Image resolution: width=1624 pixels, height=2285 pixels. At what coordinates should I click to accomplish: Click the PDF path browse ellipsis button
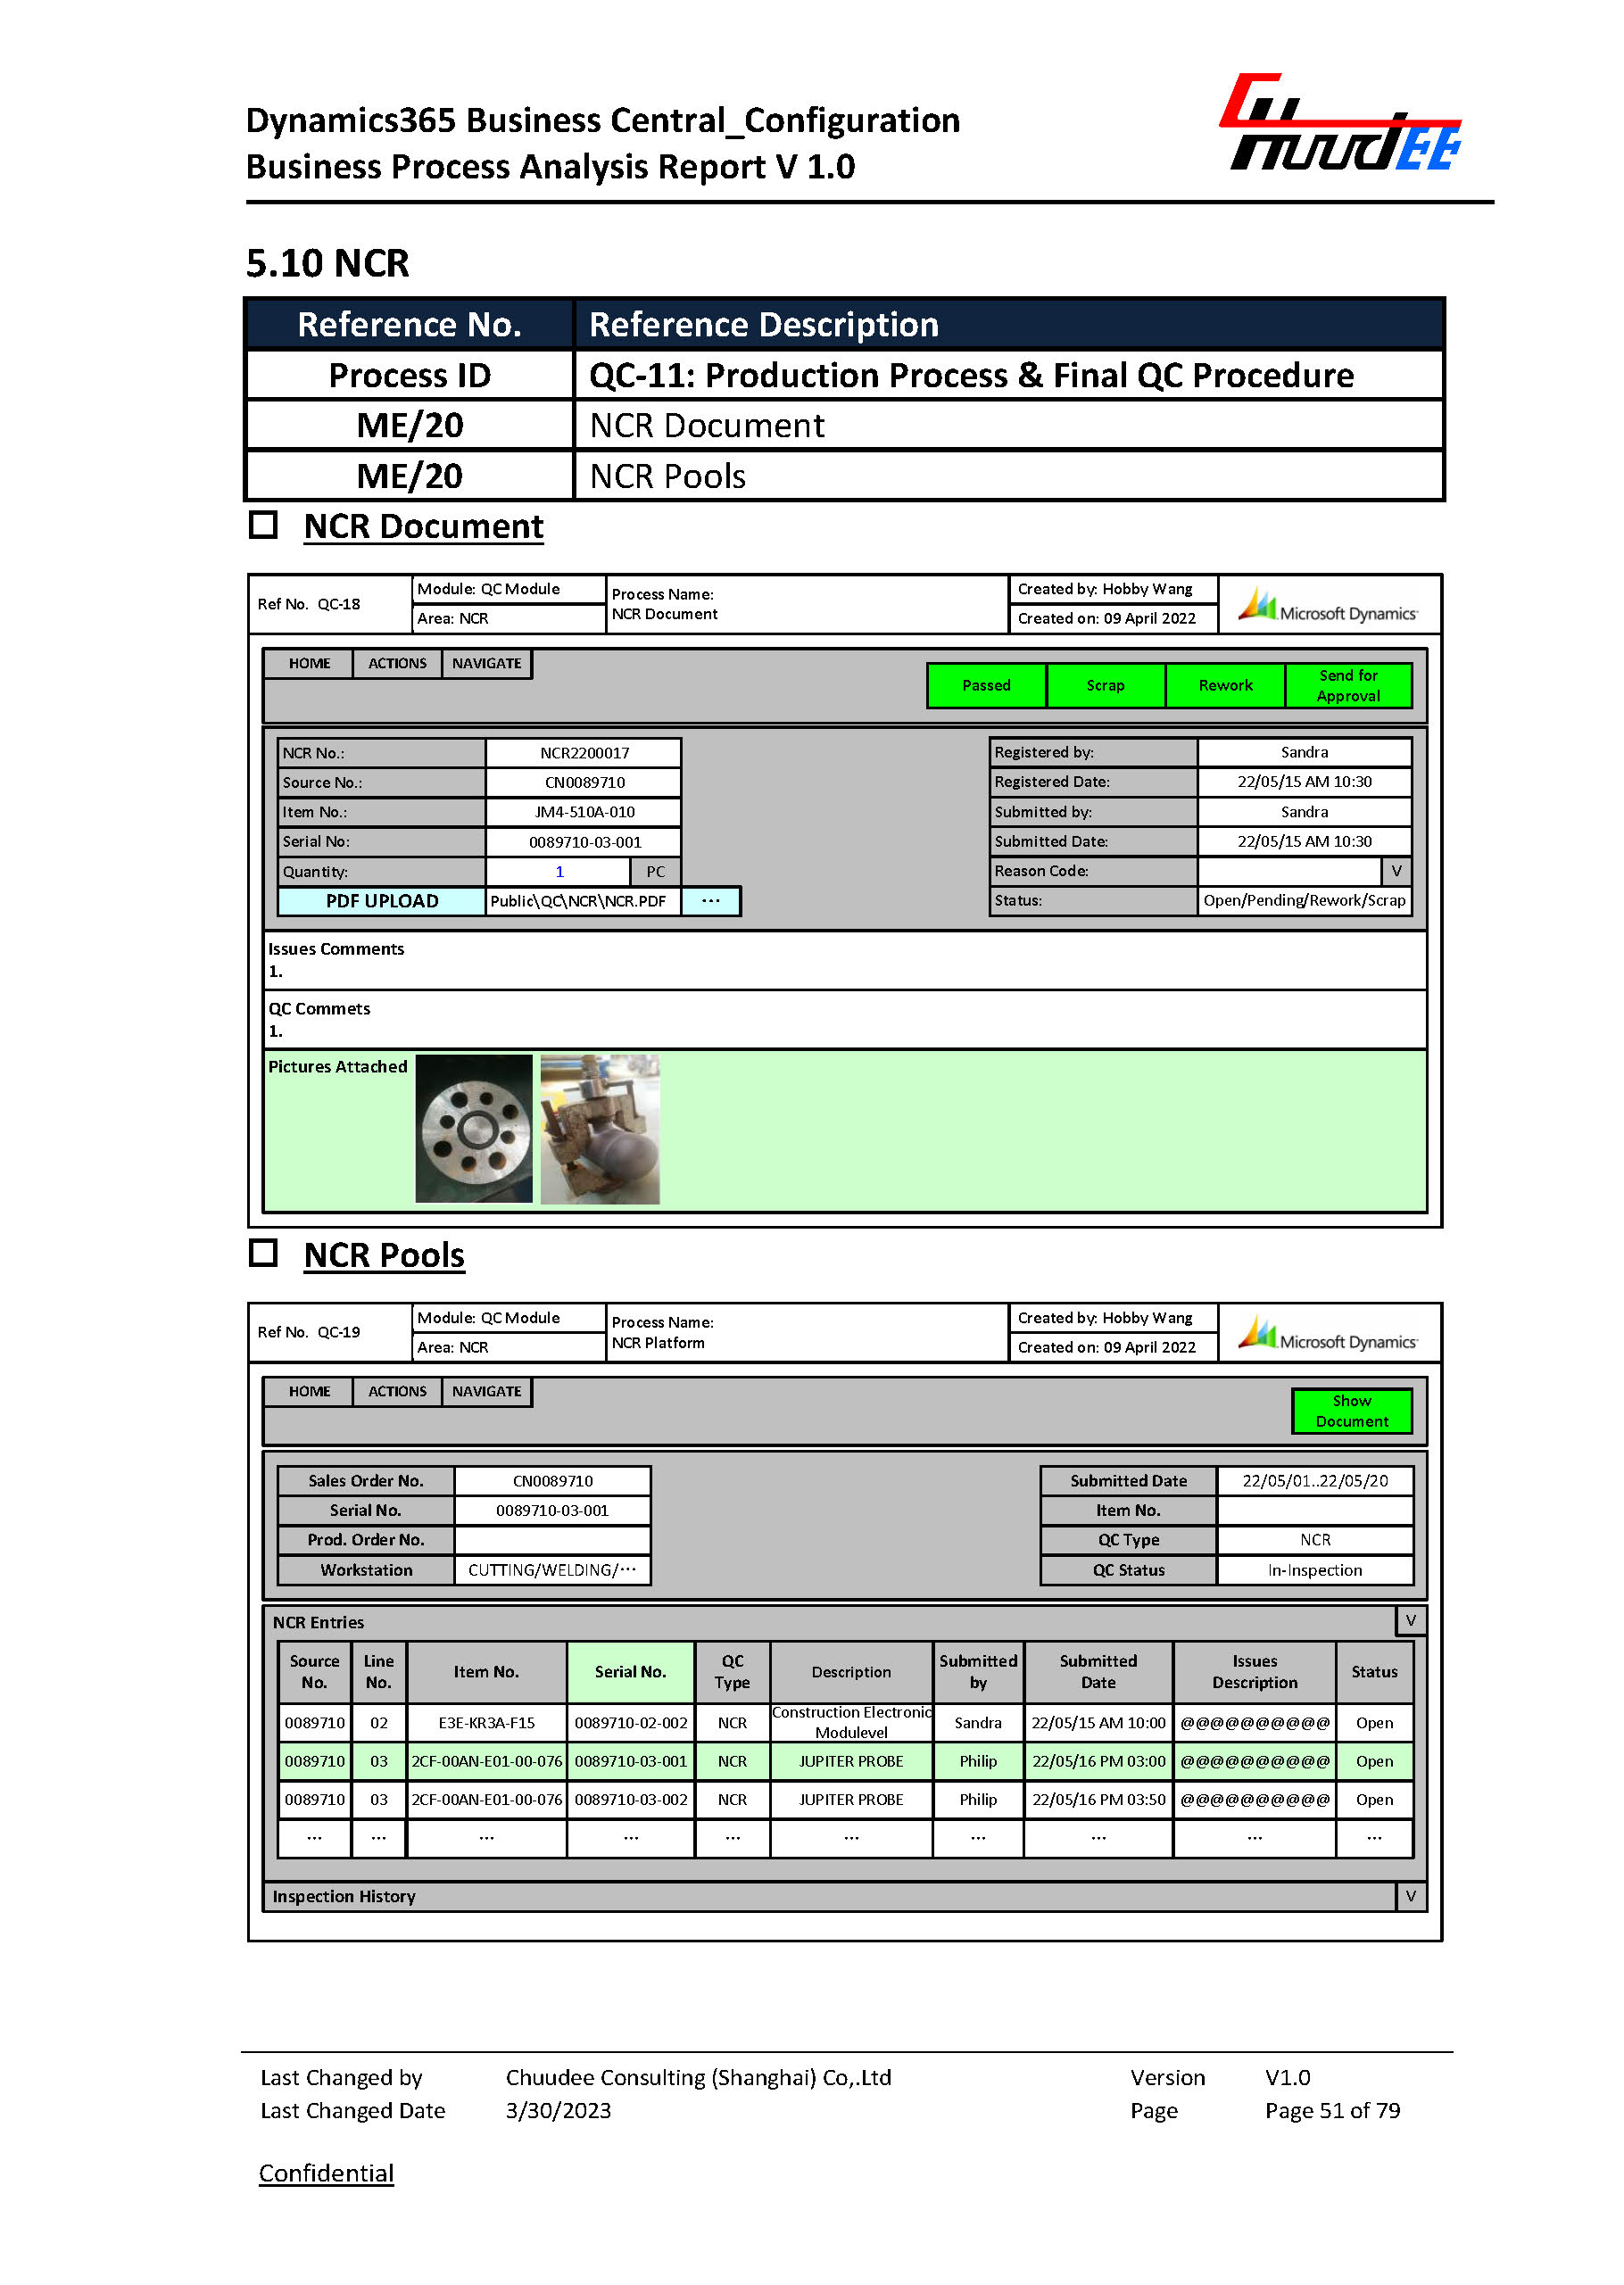click(x=710, y=901)
